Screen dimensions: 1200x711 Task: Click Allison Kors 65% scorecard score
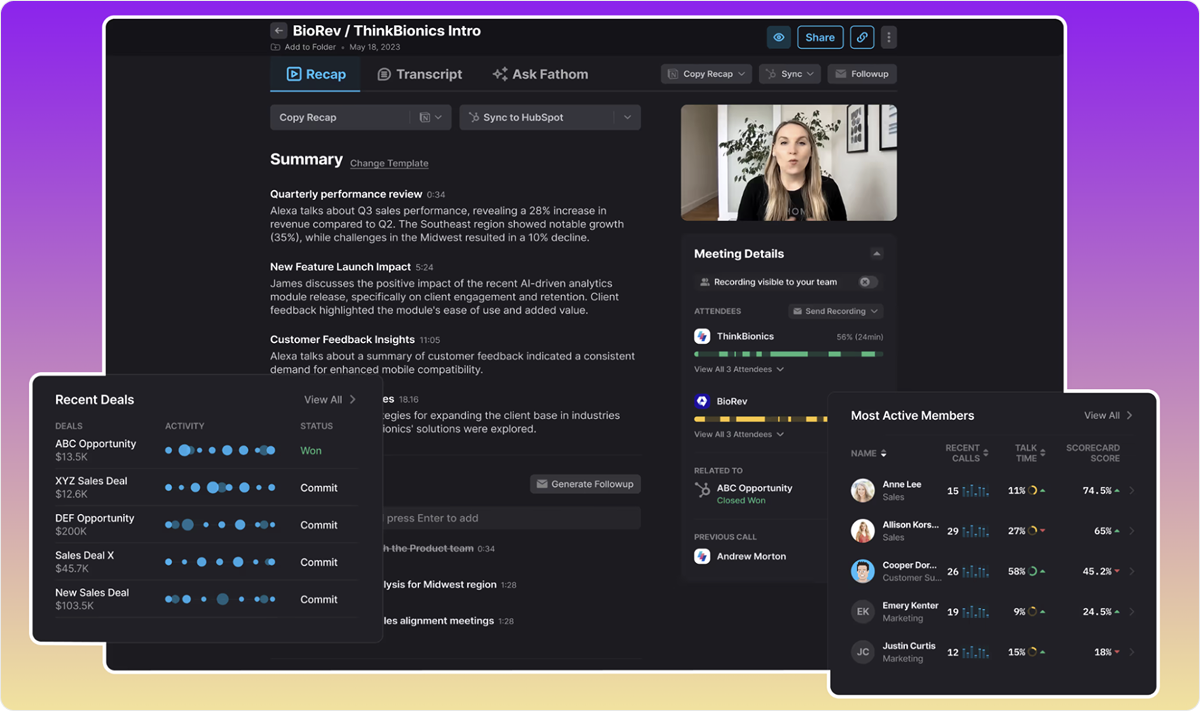click(x=1103, y=531)
